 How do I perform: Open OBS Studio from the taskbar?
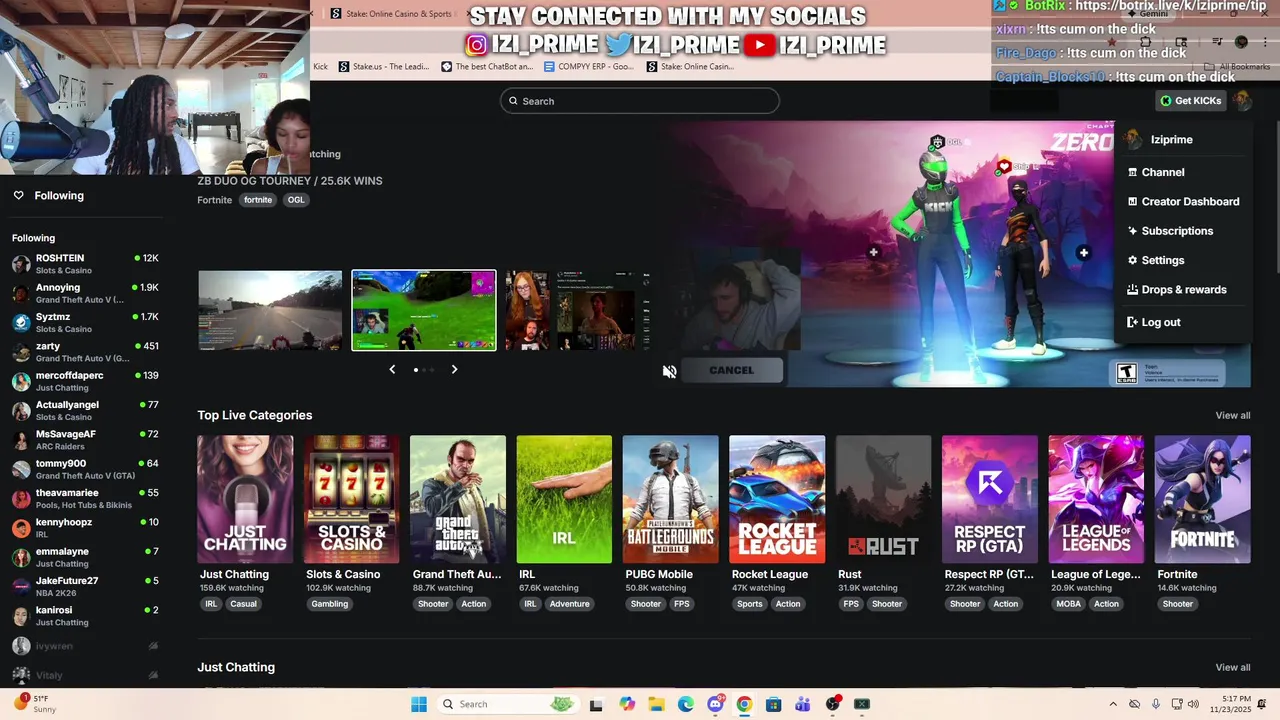(833, 704)
